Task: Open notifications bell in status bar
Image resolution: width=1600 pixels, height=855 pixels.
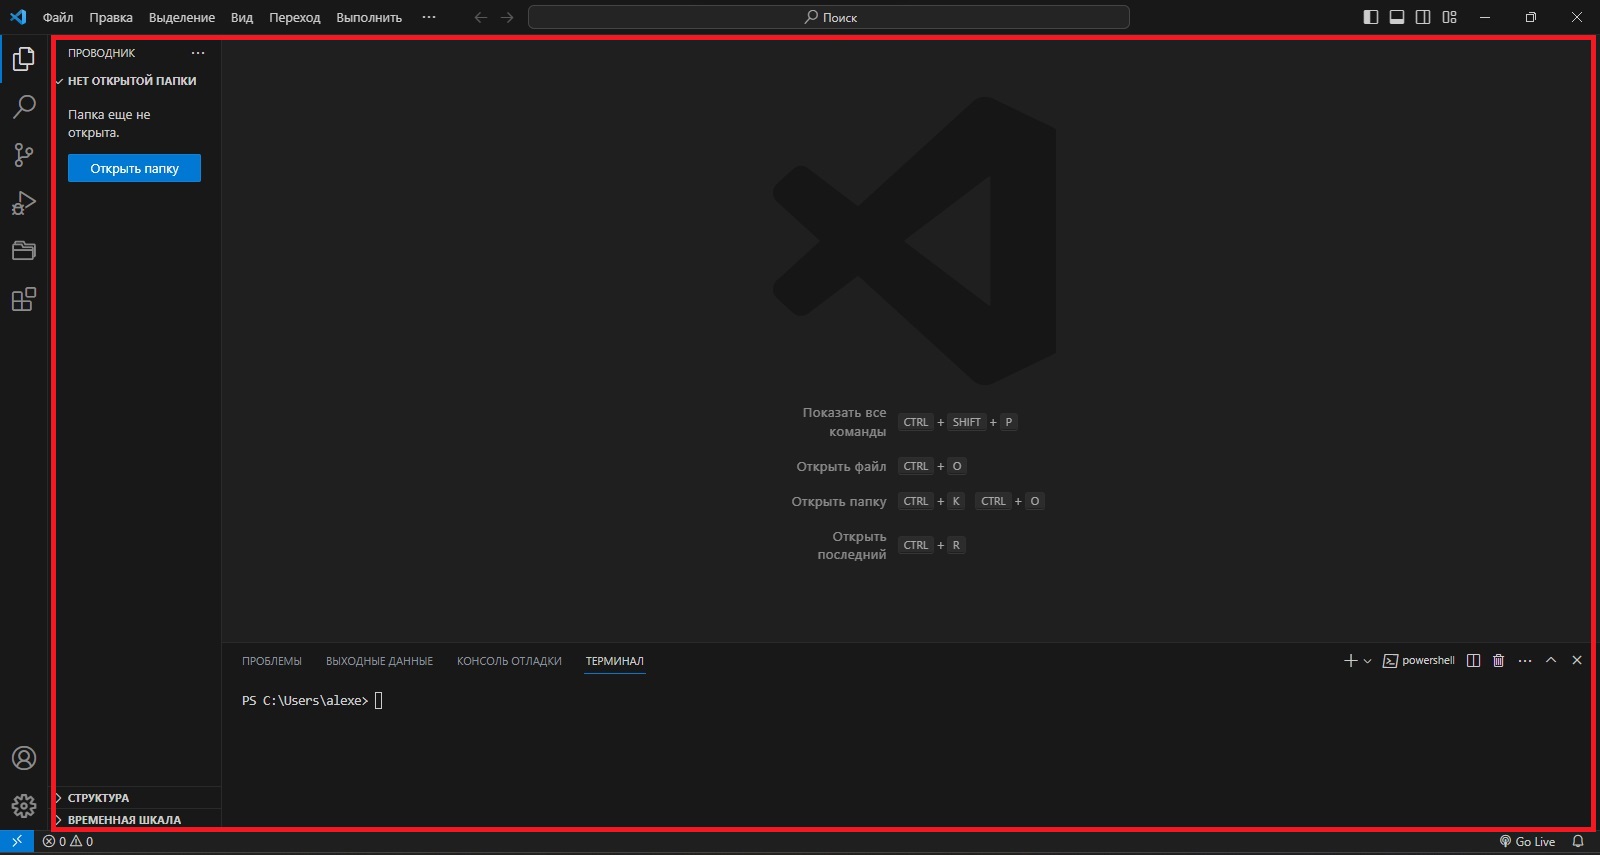Action: click(x=1578, y=842)
